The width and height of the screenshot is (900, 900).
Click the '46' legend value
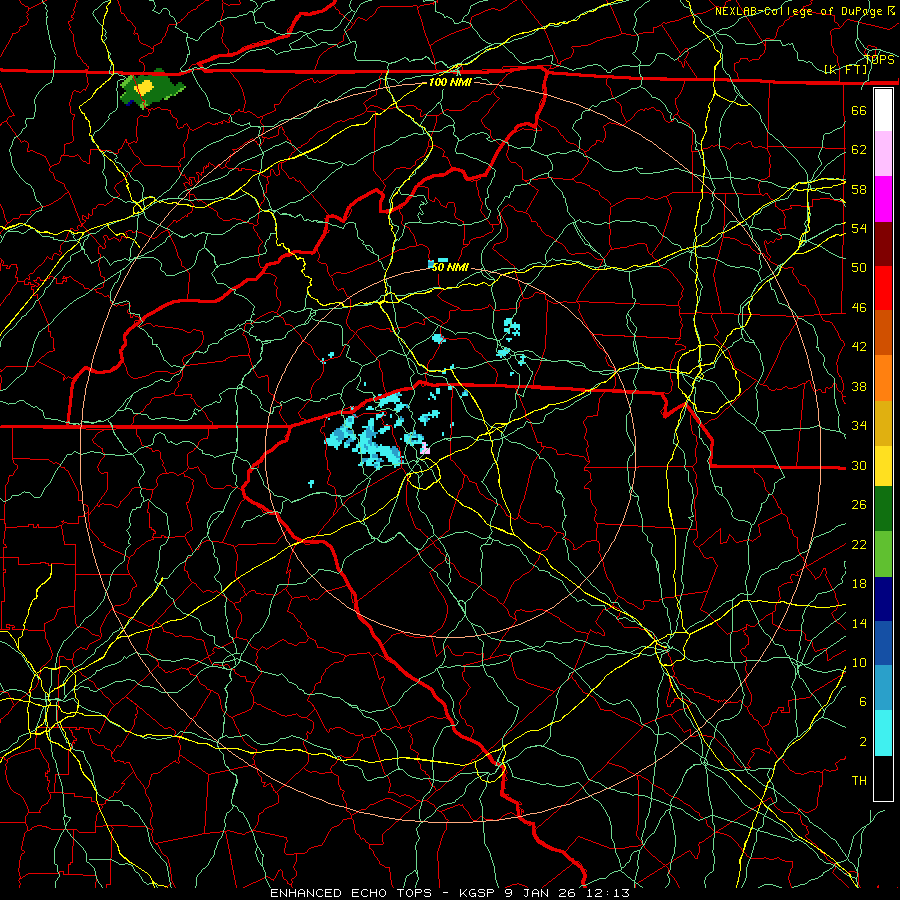[859, 308]
